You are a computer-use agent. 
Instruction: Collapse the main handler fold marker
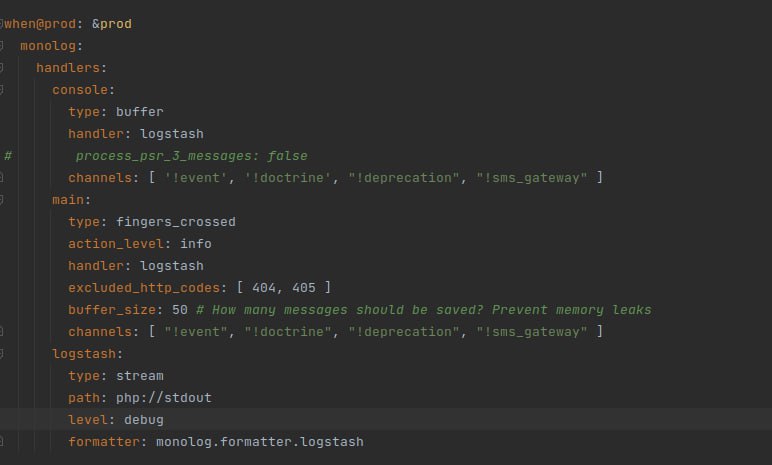(1, 199)
